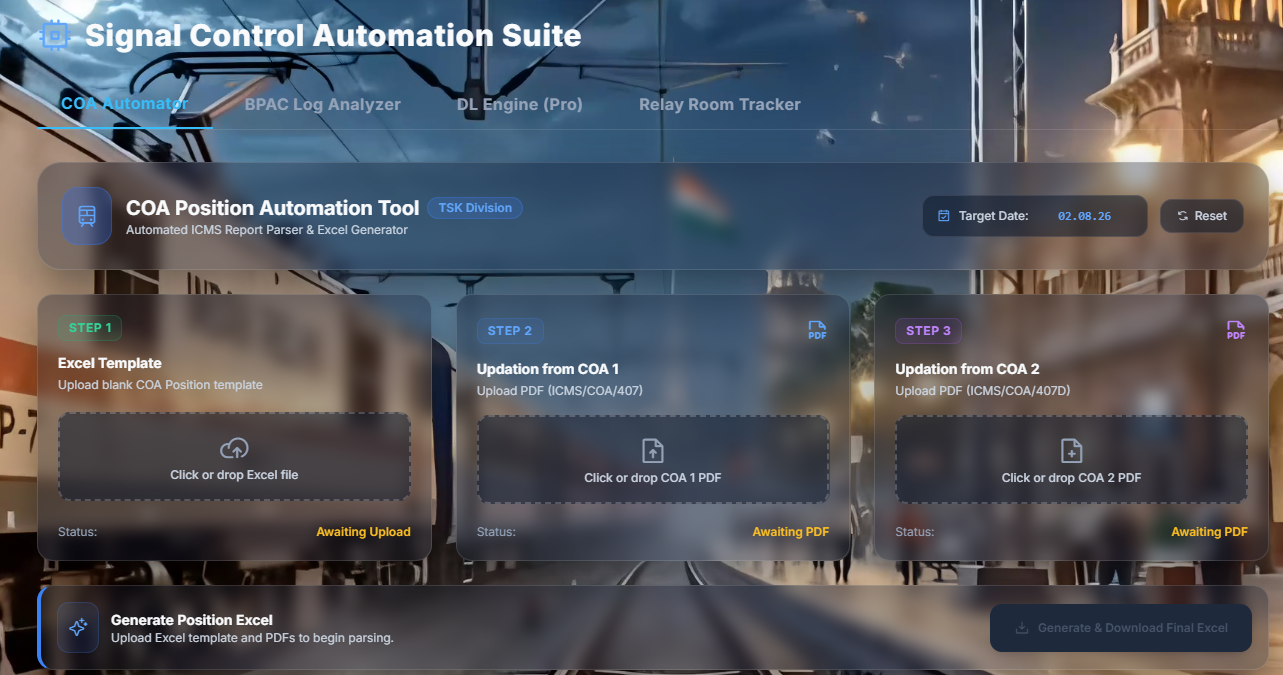Screen dimensions: 1283x675
Task: Click the Updation from COA 2 heading
Action: 968,369
